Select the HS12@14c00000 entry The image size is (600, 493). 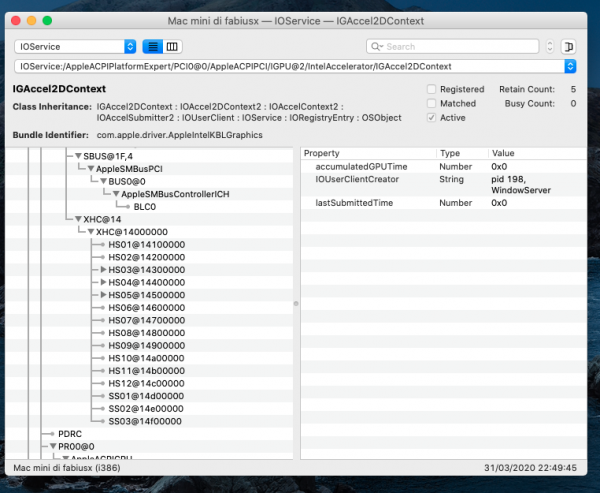(x=146, y=384)
